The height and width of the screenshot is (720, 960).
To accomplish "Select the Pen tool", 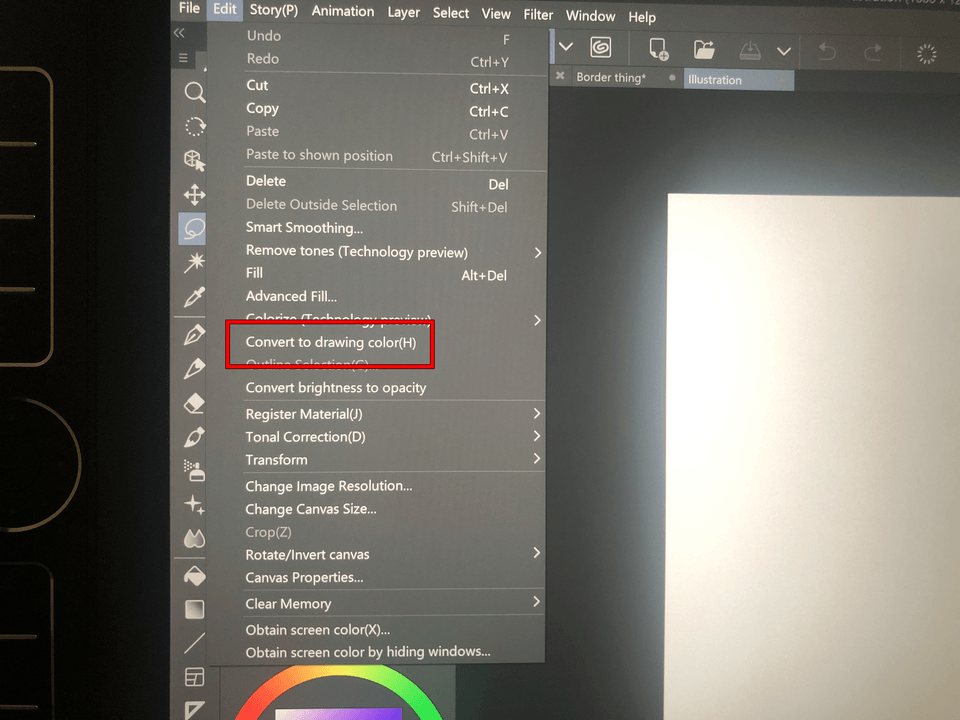I will point(195,335).
